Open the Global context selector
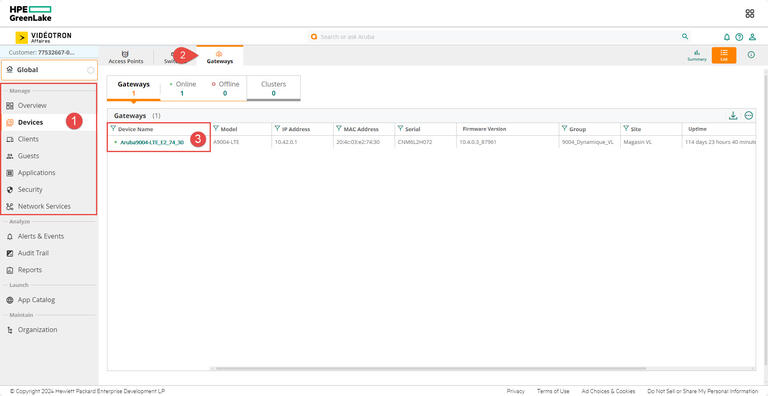768x396 pixels. (49, 70)
